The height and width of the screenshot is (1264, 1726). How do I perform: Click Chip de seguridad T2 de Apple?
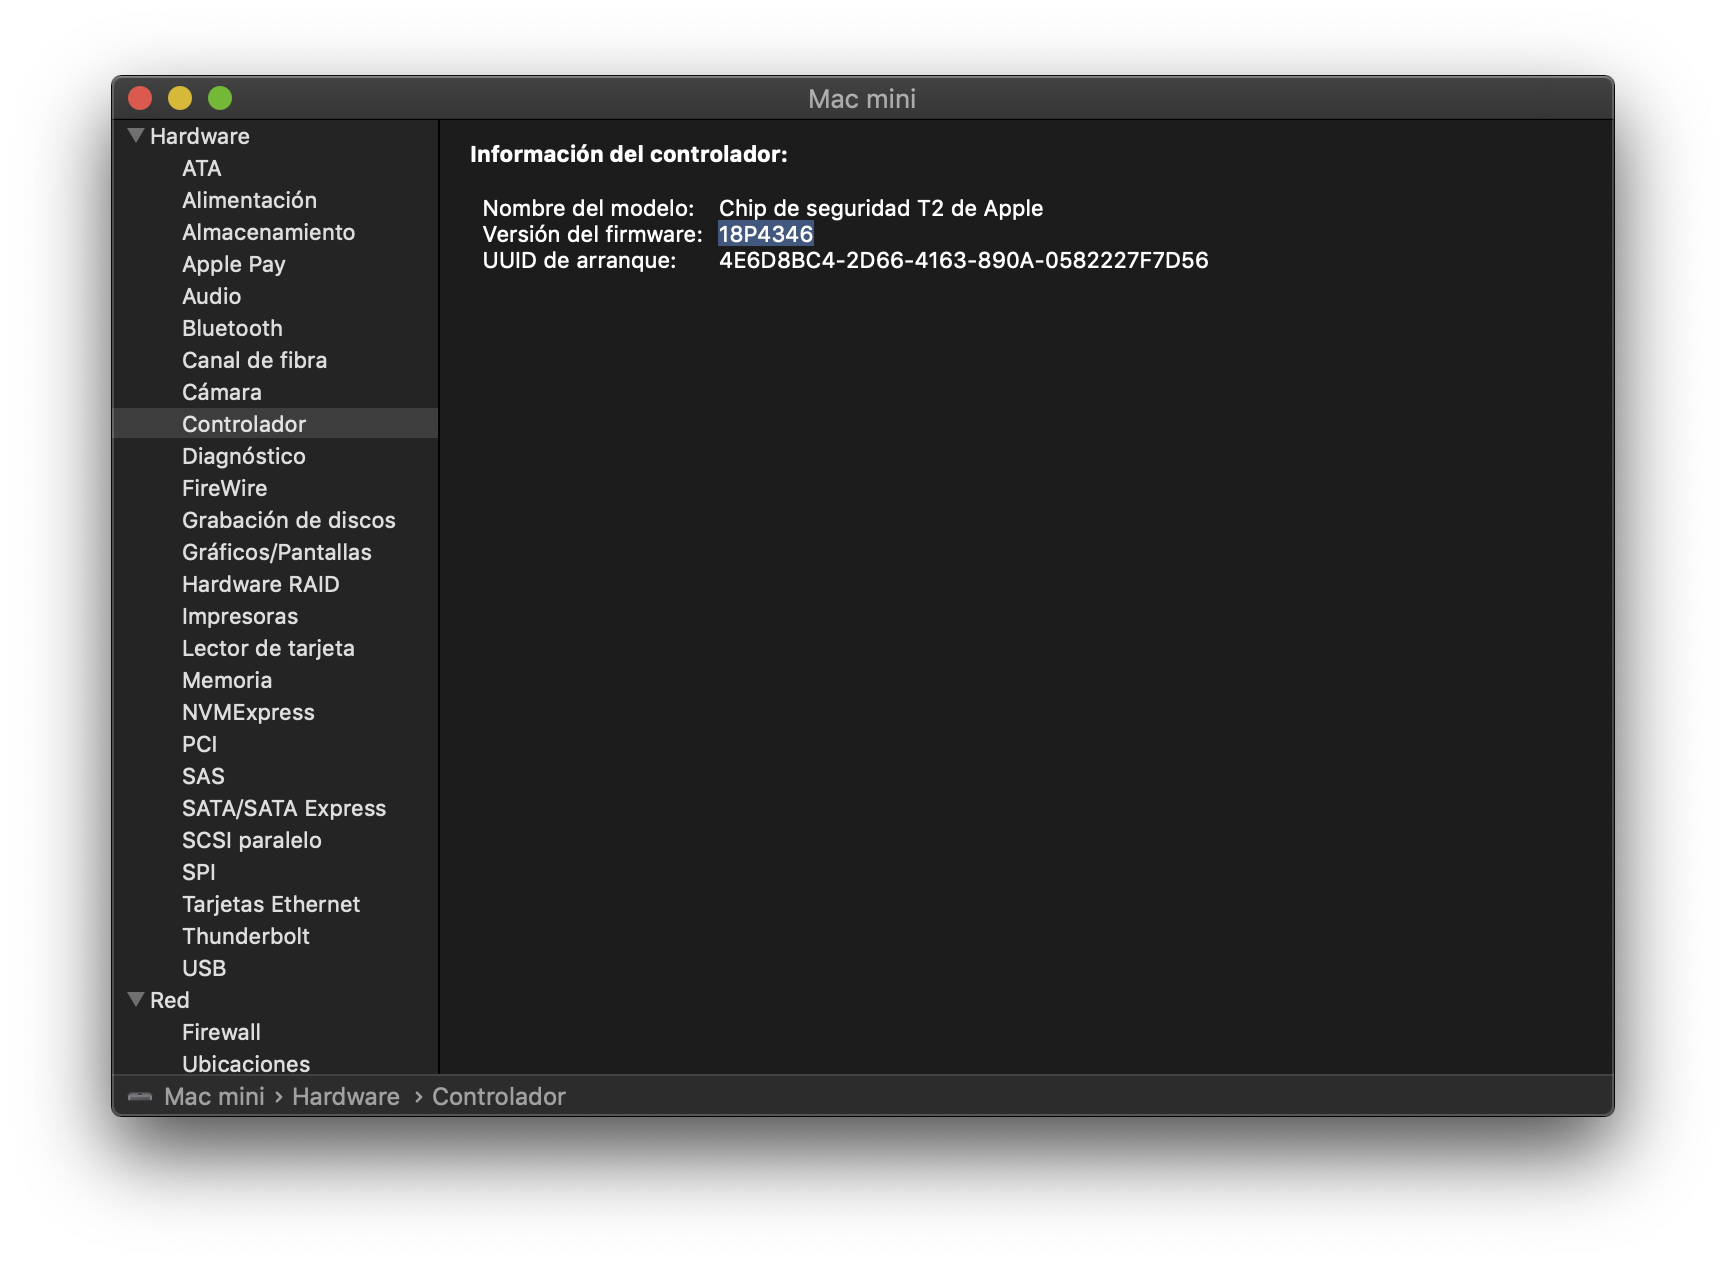point(881,208)
